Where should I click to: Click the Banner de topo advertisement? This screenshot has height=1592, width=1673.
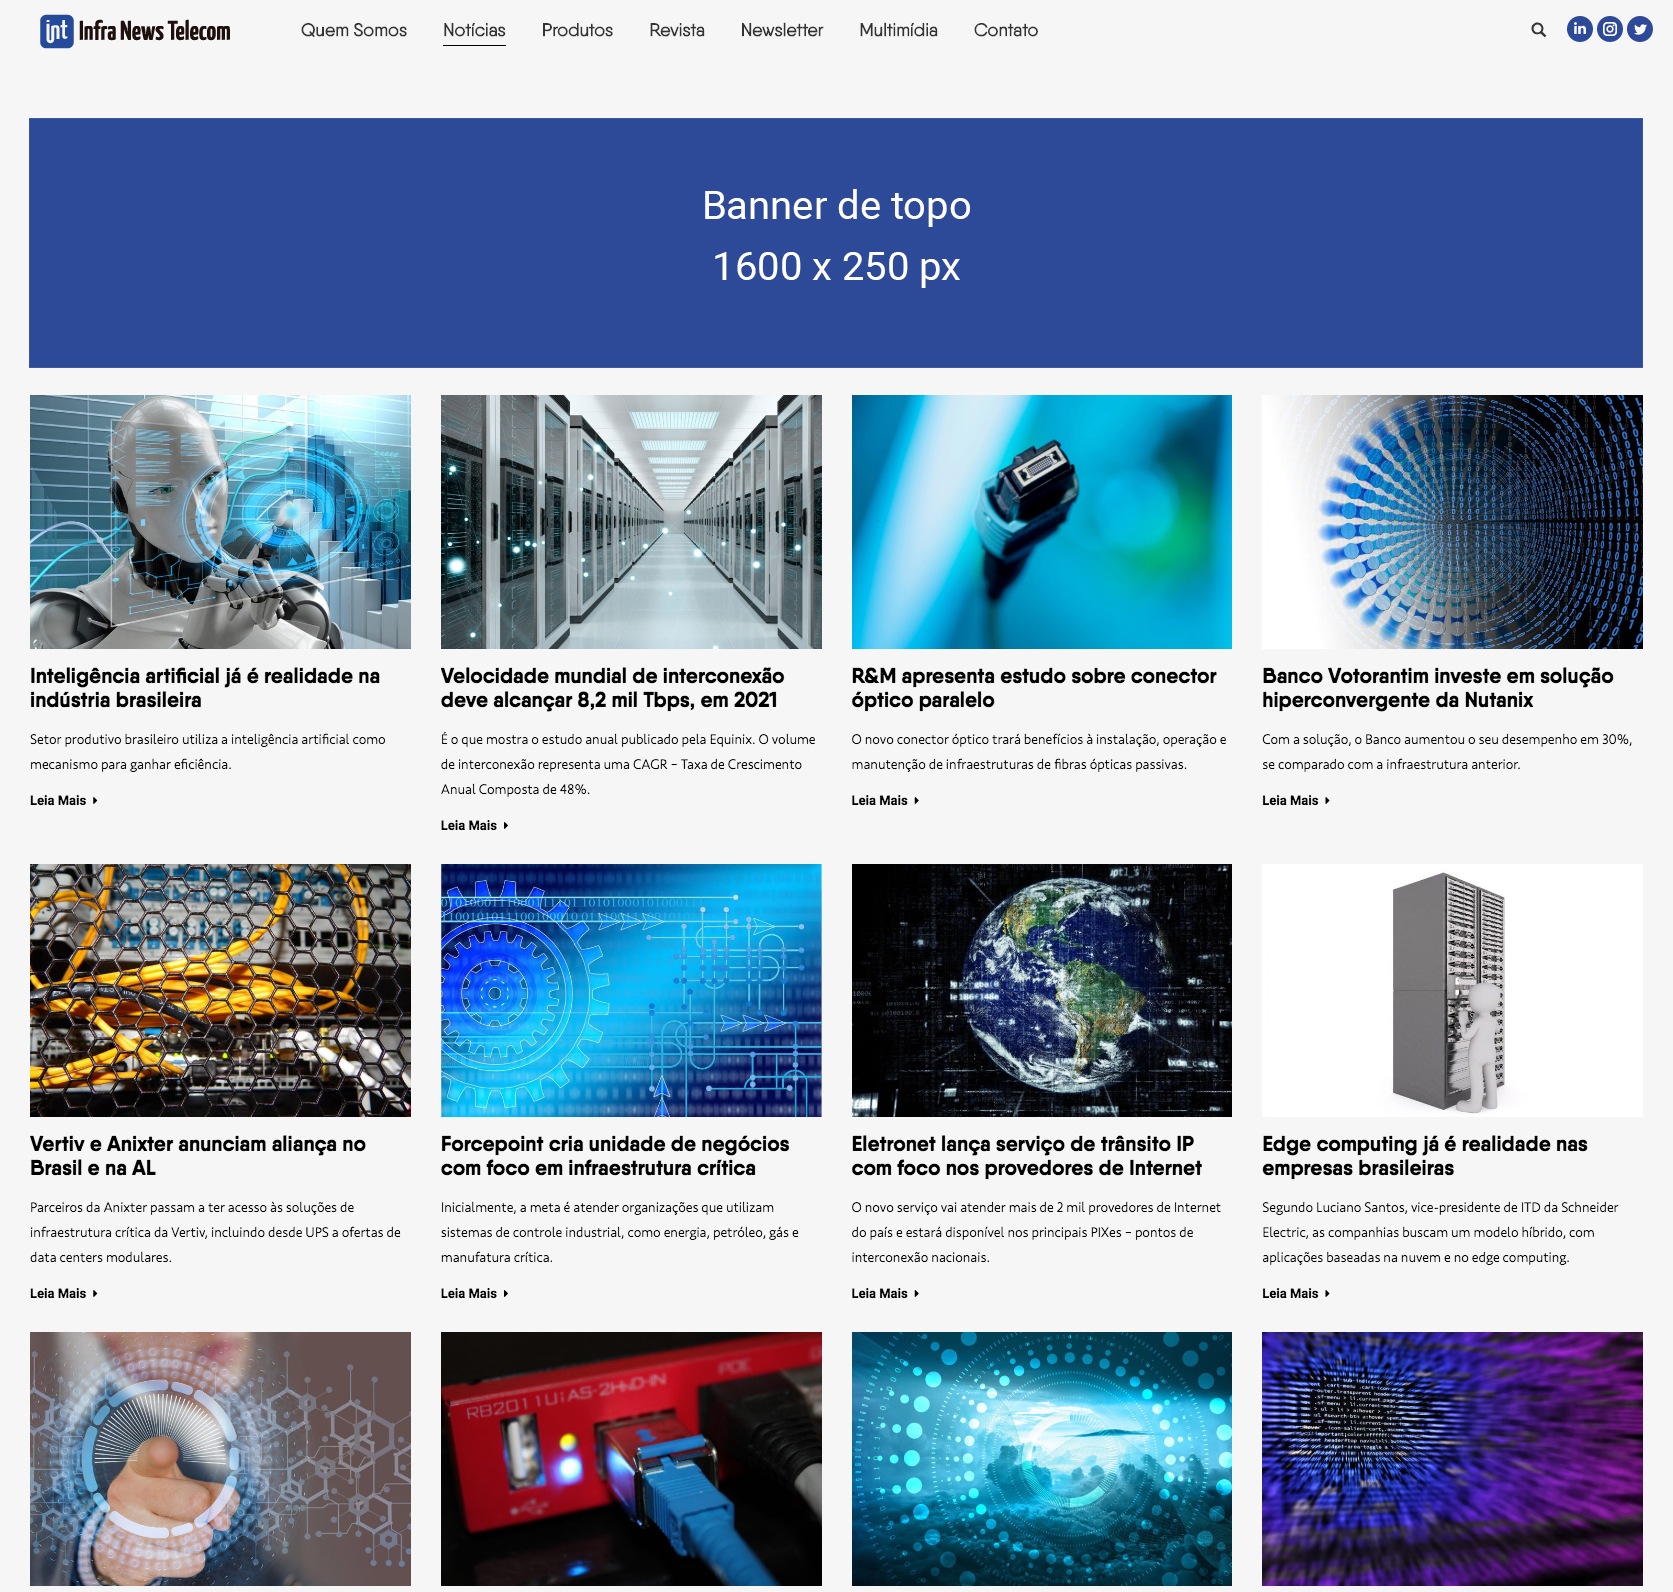(x=836, y=243)
